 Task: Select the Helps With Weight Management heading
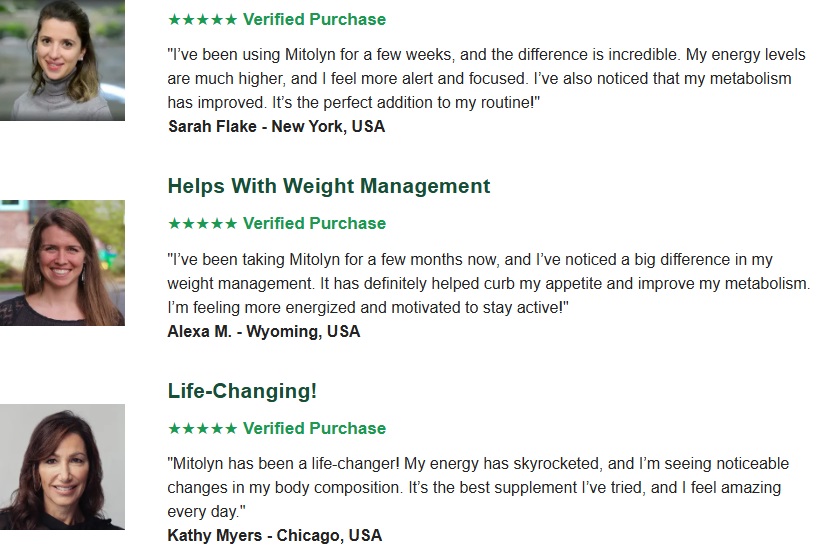(329, 186)
